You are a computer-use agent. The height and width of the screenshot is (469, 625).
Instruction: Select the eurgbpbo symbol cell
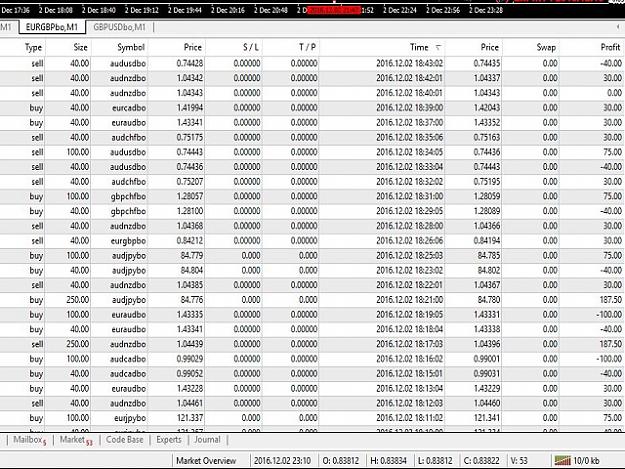click(128, 241)
